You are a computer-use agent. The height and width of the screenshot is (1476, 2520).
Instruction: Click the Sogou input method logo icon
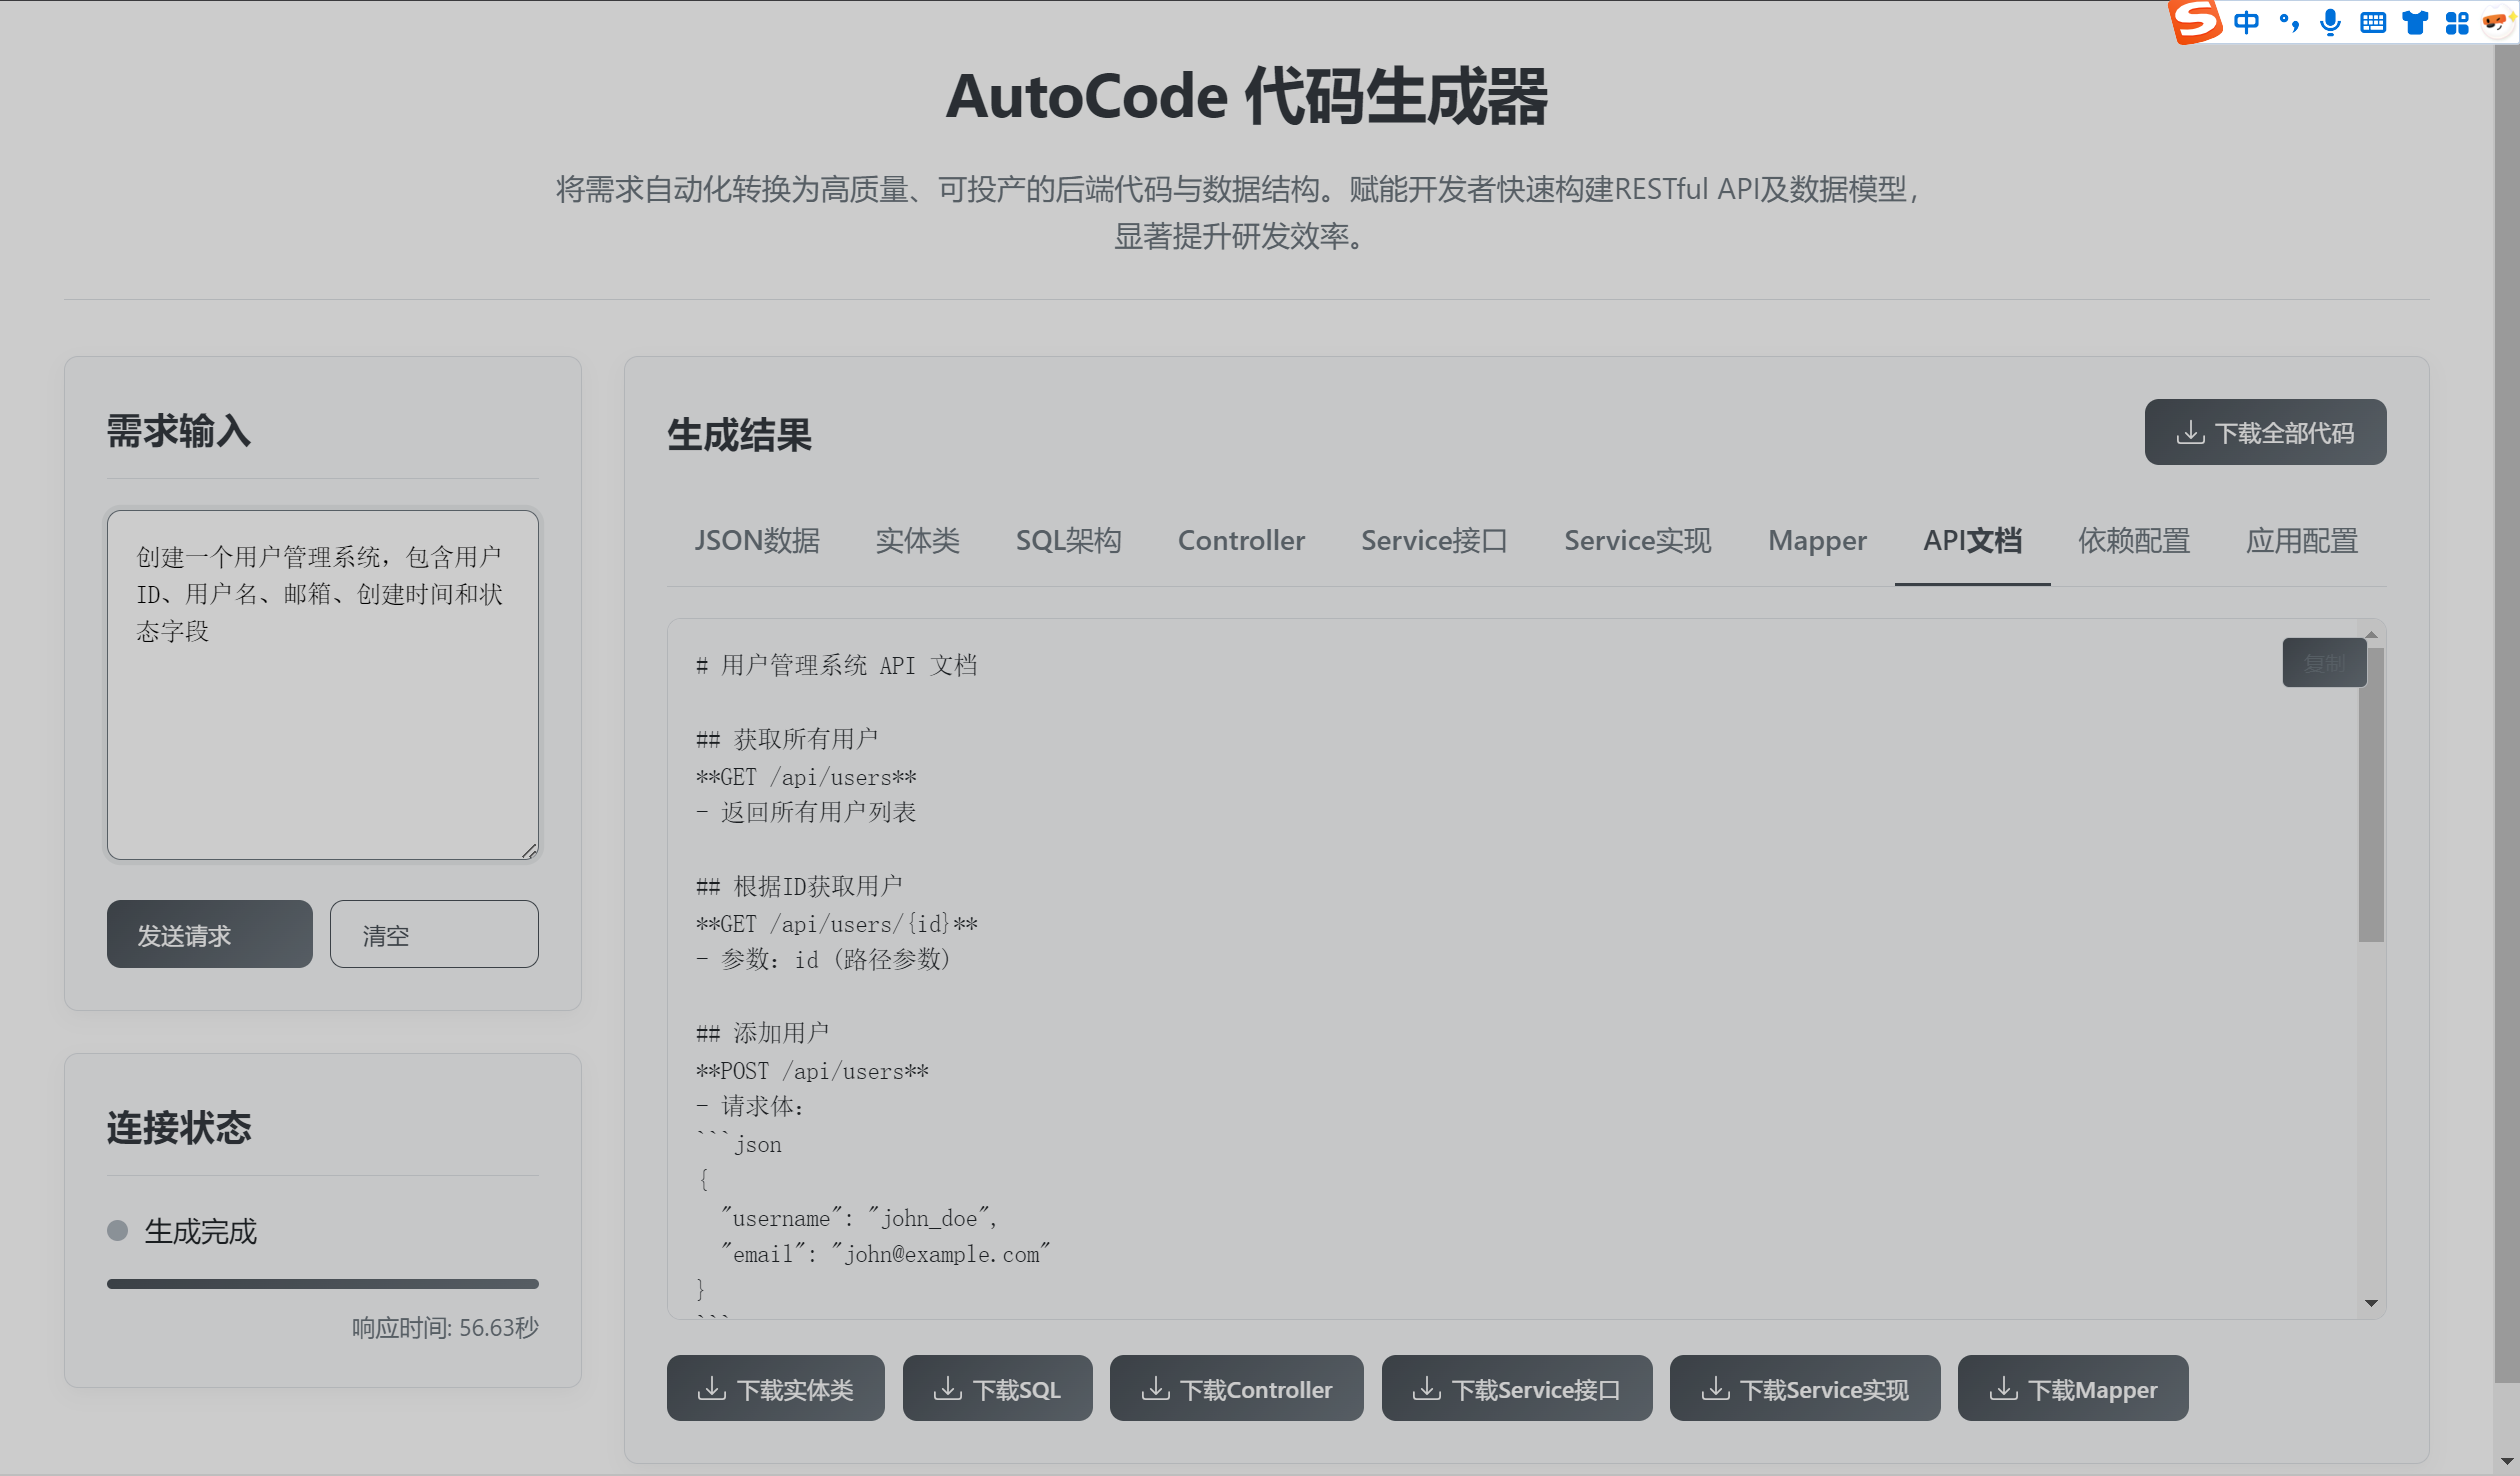2194,21
